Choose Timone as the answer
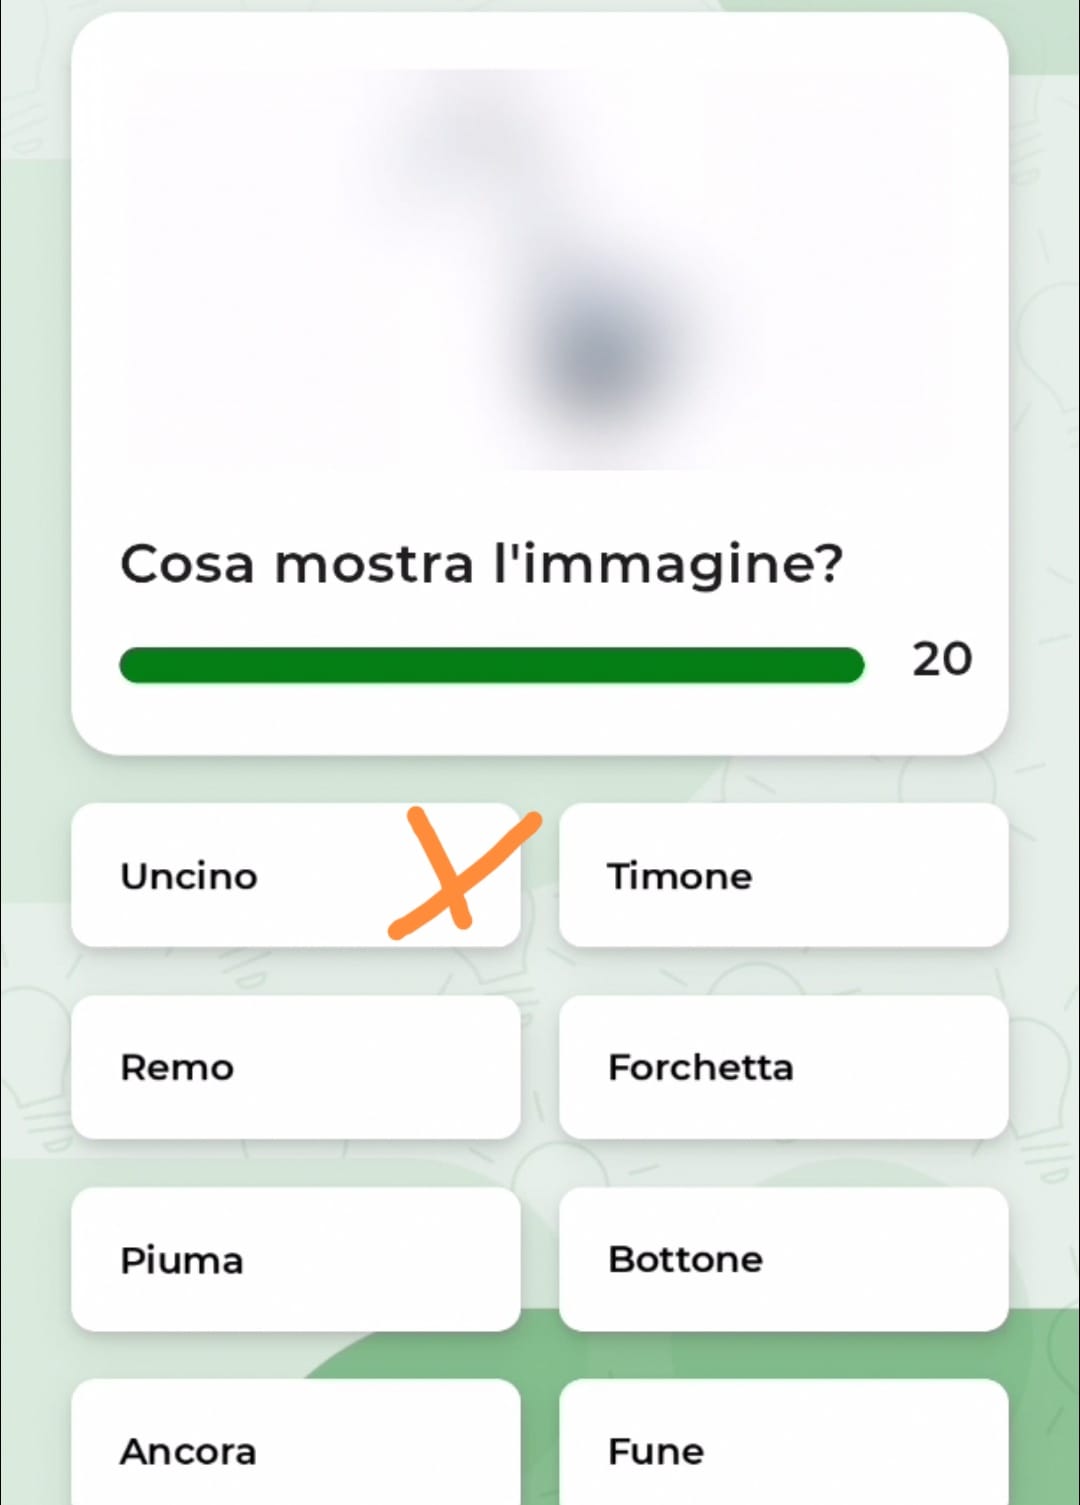Viewport: 1080px width, 1505px height. [783, 876]
